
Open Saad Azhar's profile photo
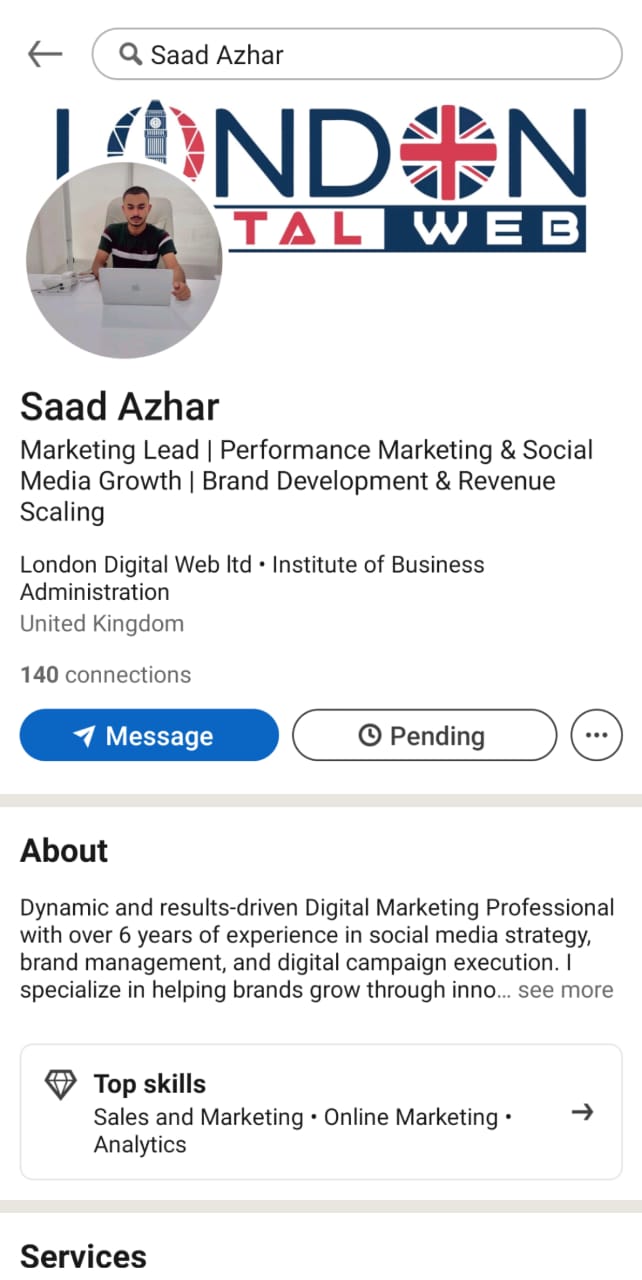pyautogui.click(x=124, y=260)
